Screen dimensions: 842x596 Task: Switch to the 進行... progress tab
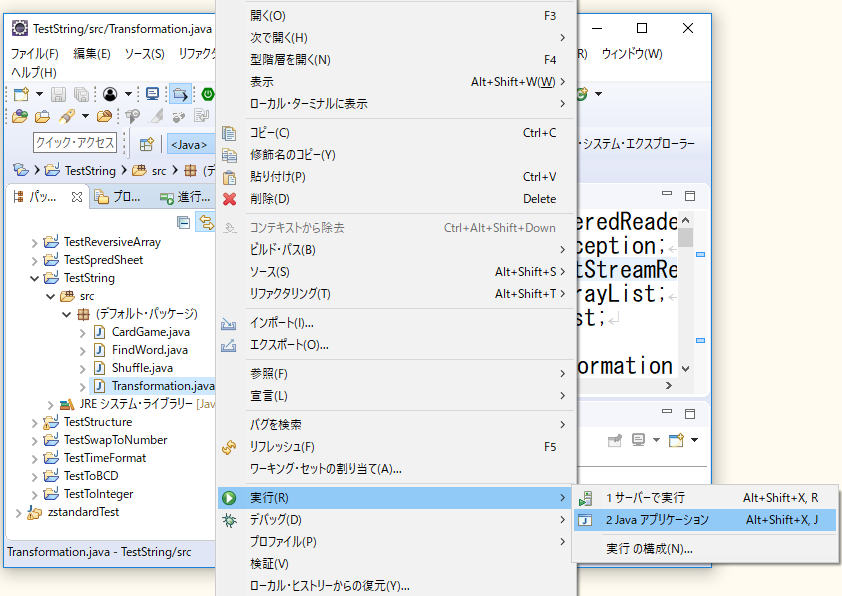click(186, 197)
